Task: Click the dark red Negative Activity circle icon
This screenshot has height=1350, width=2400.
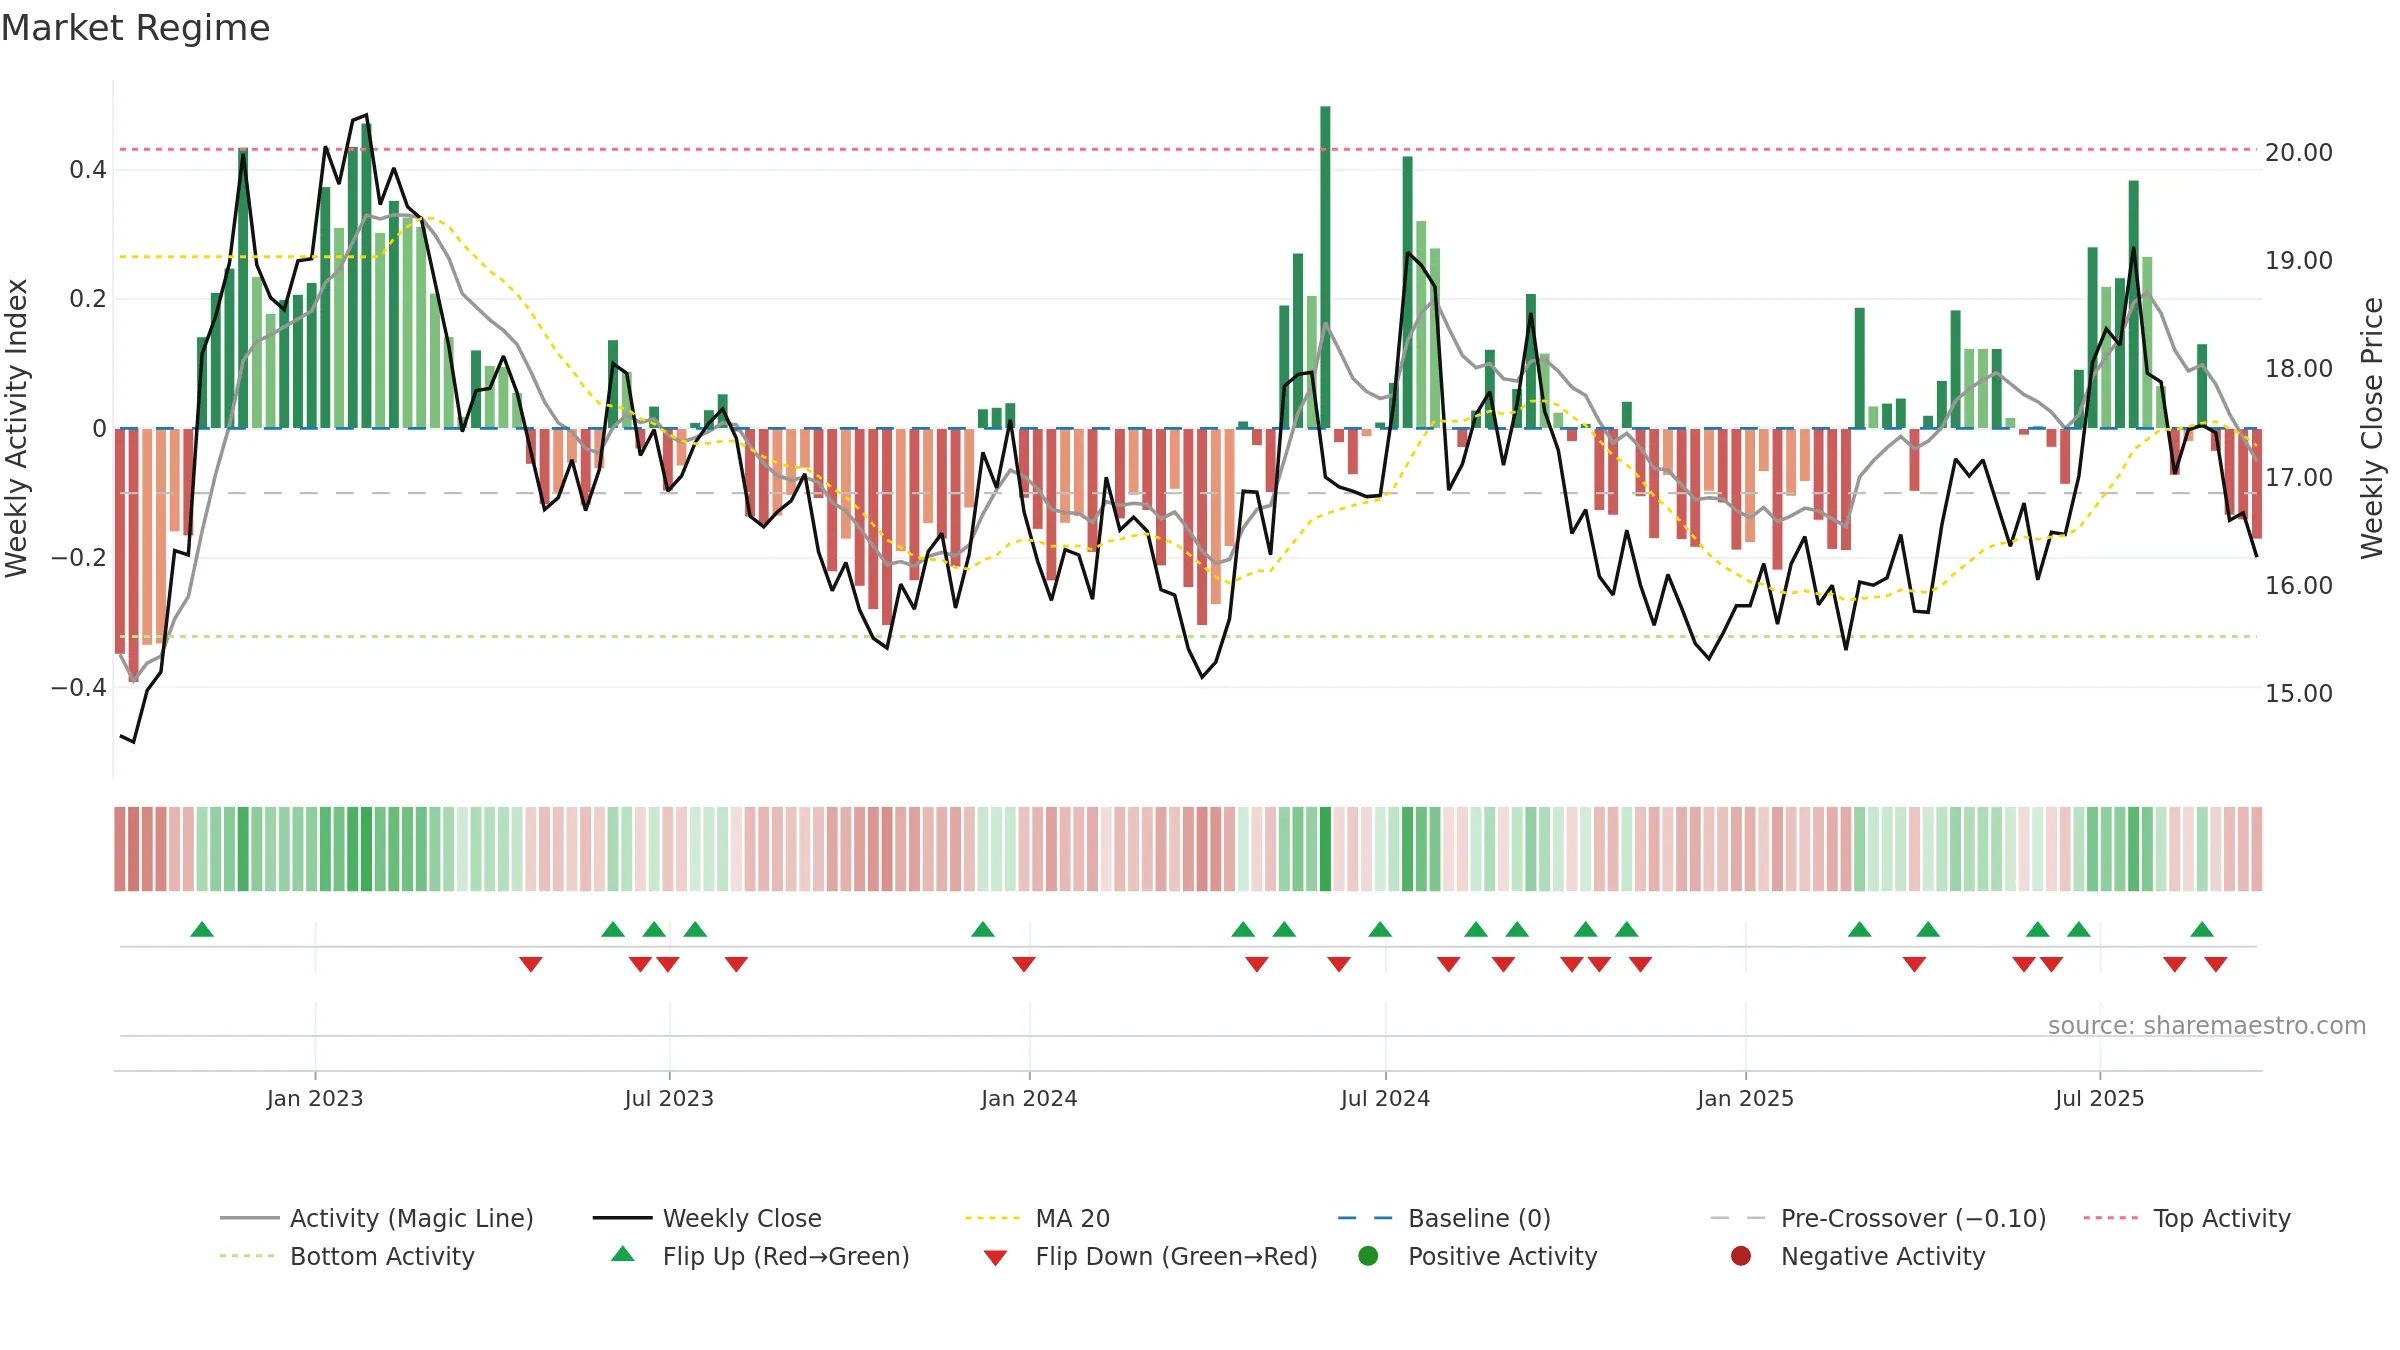Action: click(x=1741, y=1256)
